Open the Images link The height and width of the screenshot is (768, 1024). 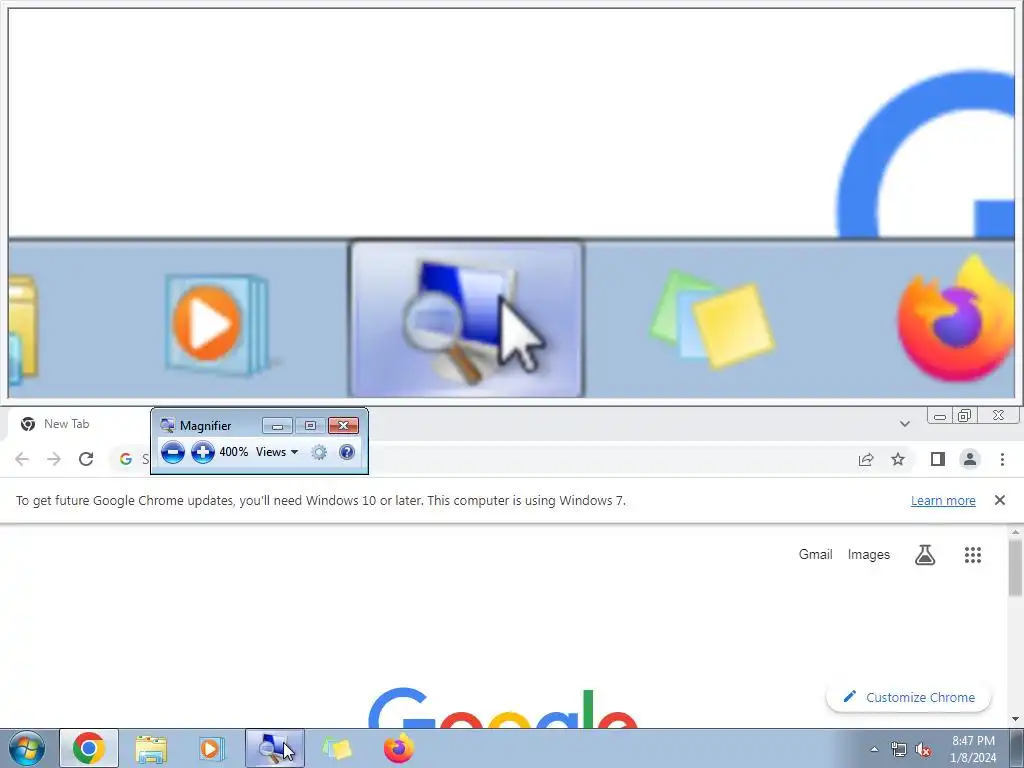tap(869, 554)
